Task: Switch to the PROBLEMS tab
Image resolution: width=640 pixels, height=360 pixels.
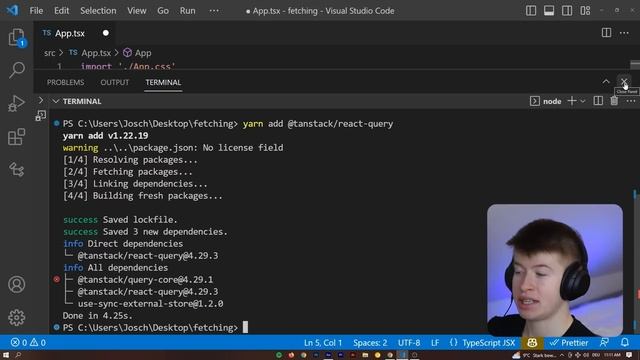Action: click(65, 82)
